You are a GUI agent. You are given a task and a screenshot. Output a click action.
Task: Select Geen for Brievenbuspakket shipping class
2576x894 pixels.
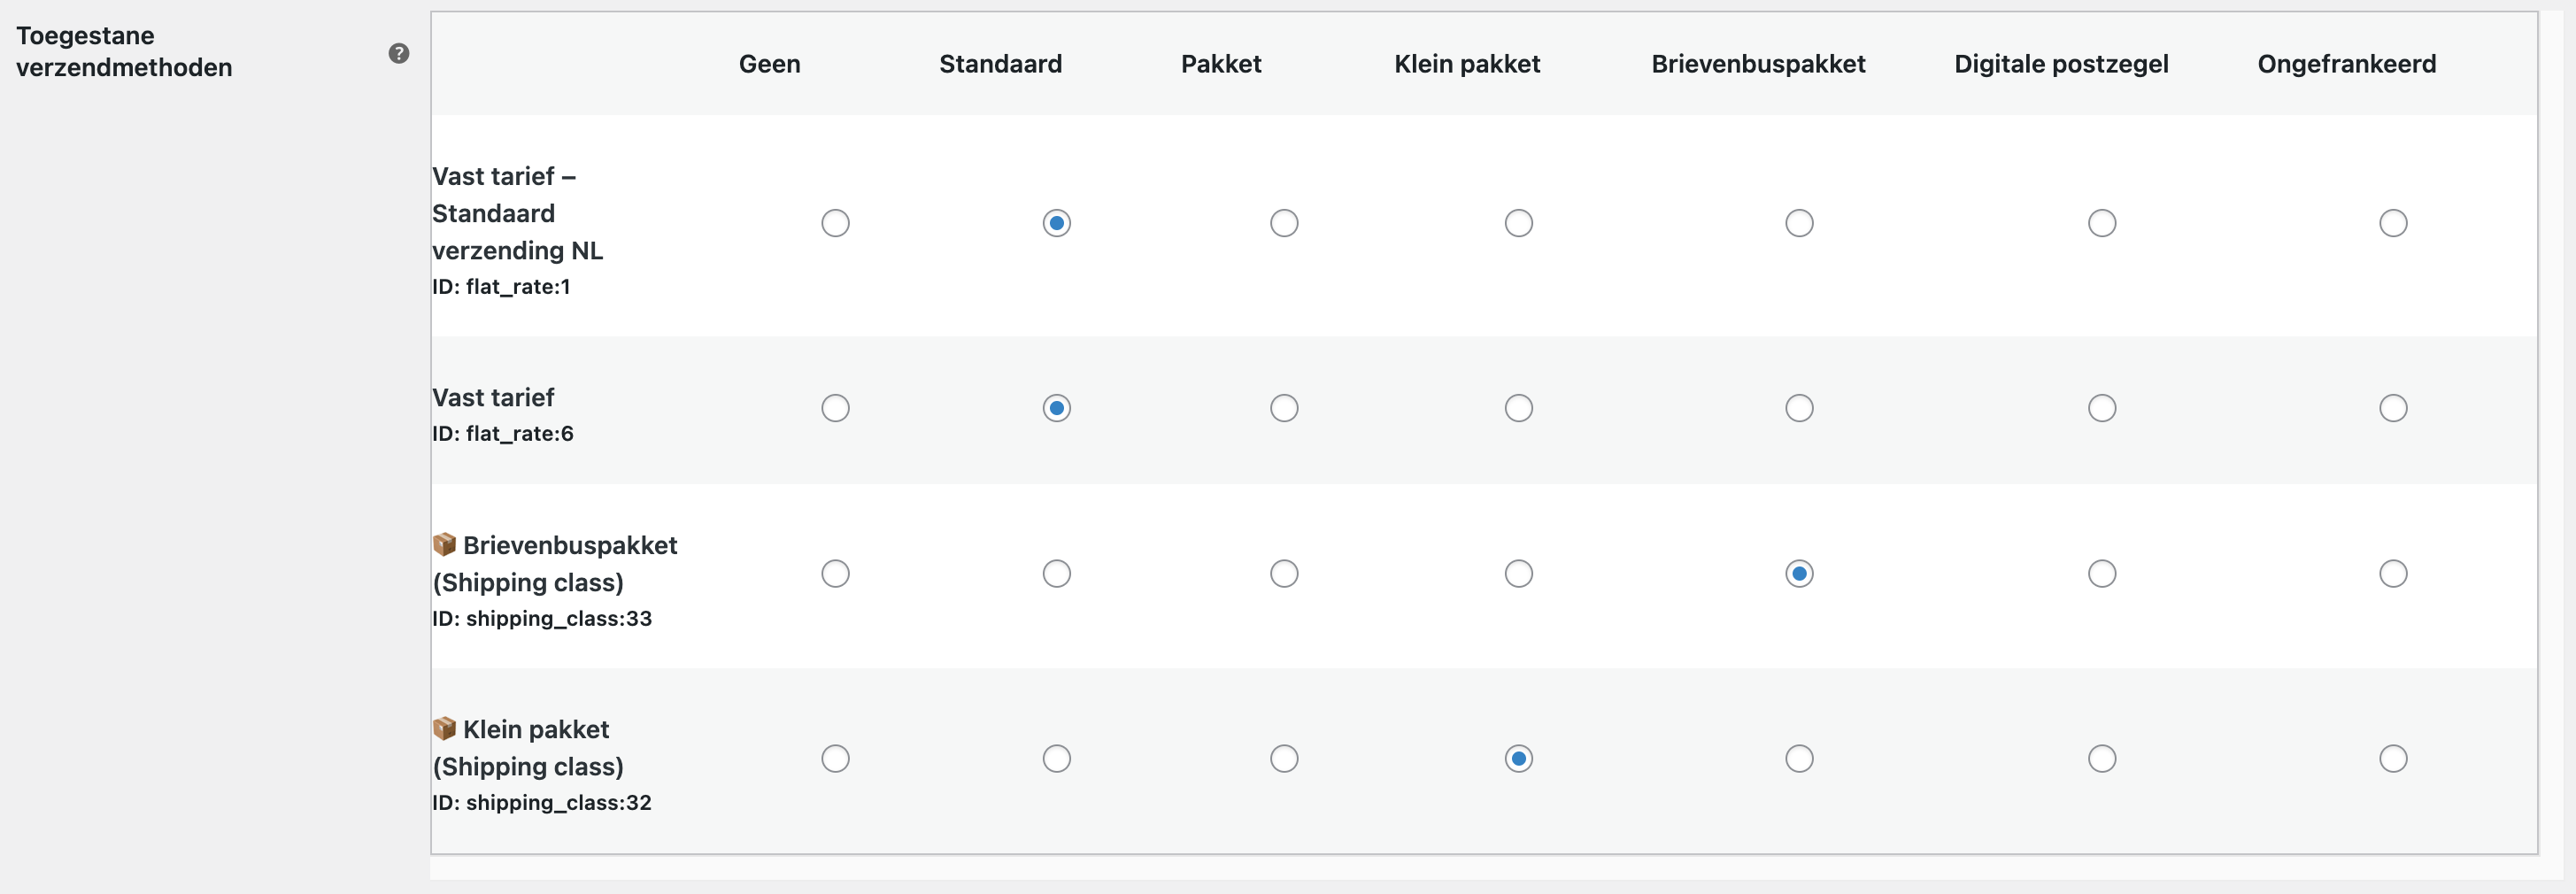835,573
